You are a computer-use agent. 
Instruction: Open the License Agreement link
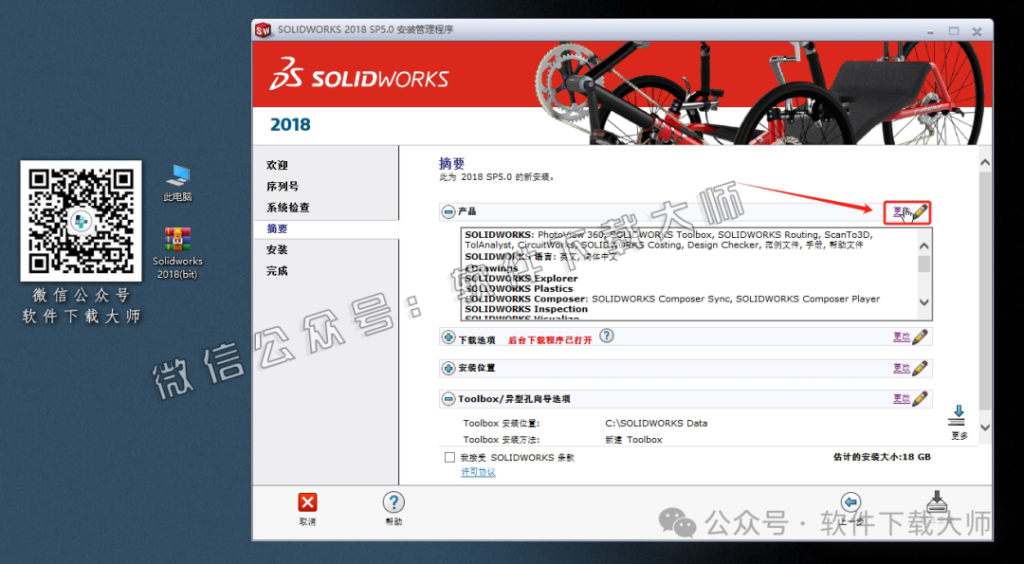tap(478, 472)
